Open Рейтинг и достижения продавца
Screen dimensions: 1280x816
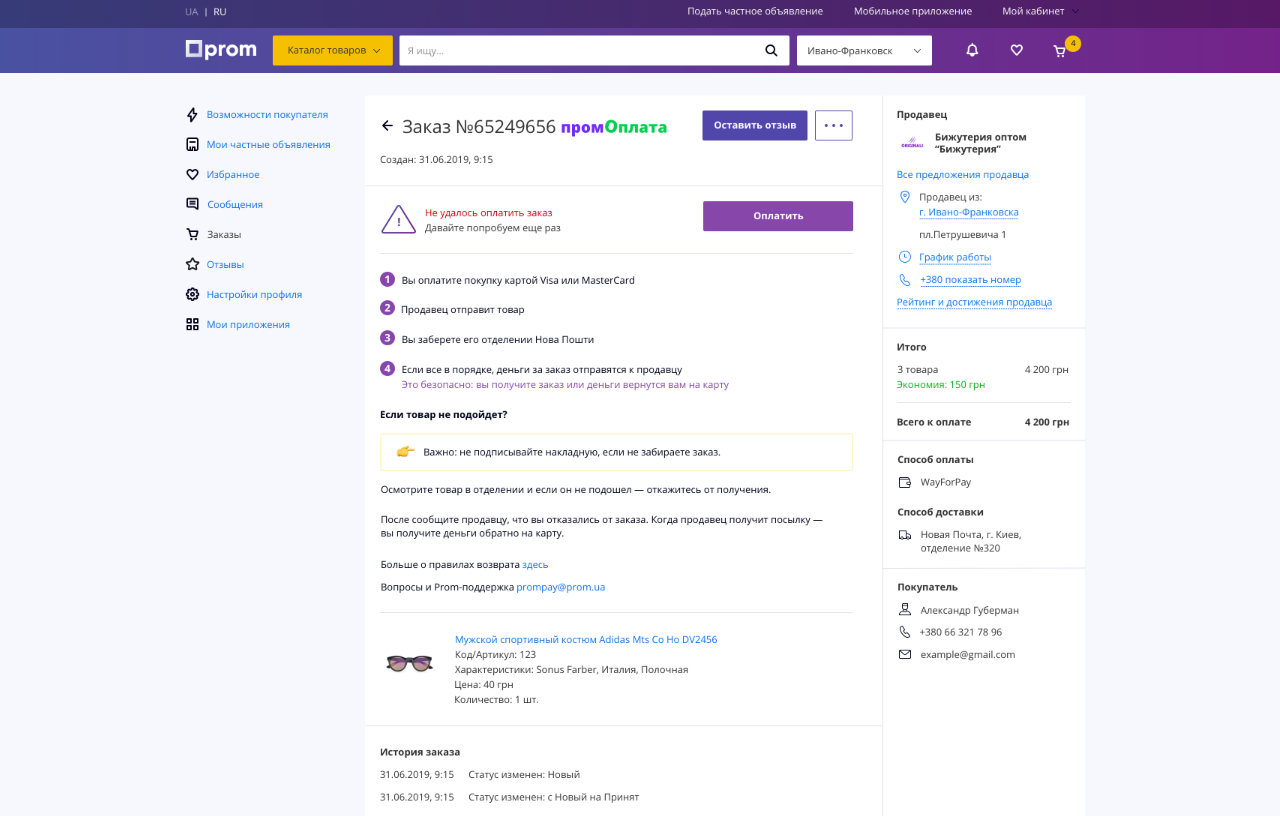click(x=974, y=302)
